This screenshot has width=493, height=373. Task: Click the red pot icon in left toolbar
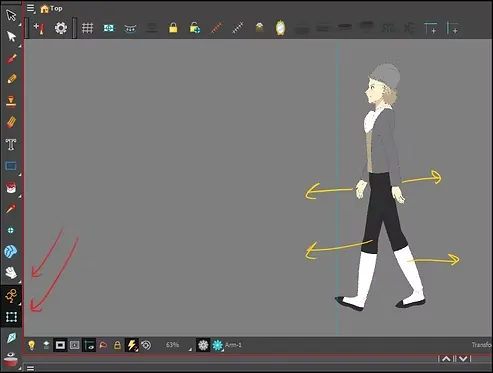tap(11, 360)
